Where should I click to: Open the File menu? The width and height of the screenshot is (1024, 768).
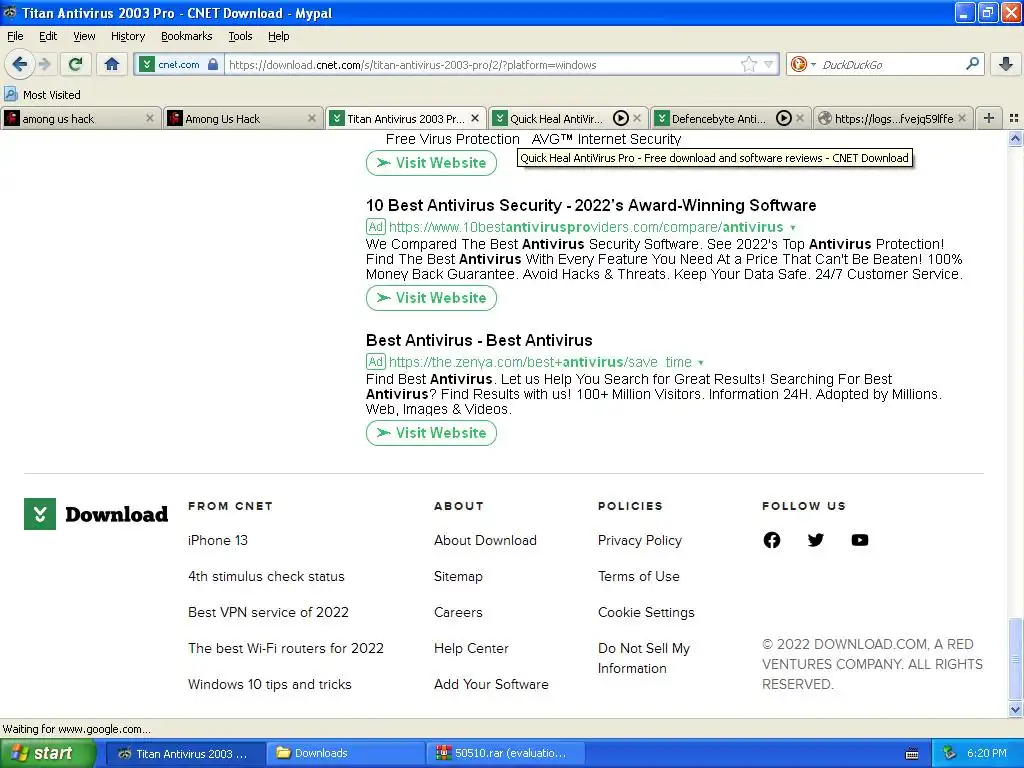point(15,36)
